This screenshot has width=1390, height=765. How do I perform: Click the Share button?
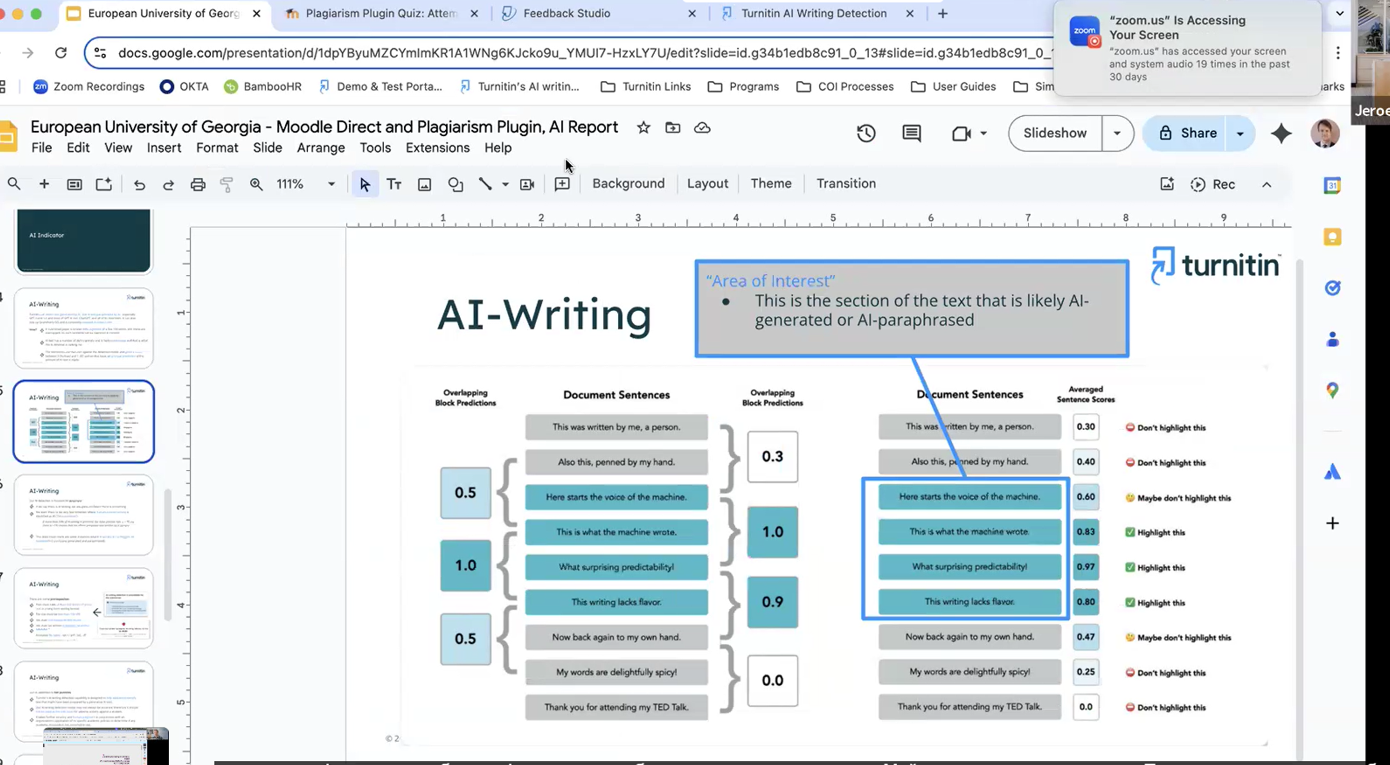(1186, 133)
